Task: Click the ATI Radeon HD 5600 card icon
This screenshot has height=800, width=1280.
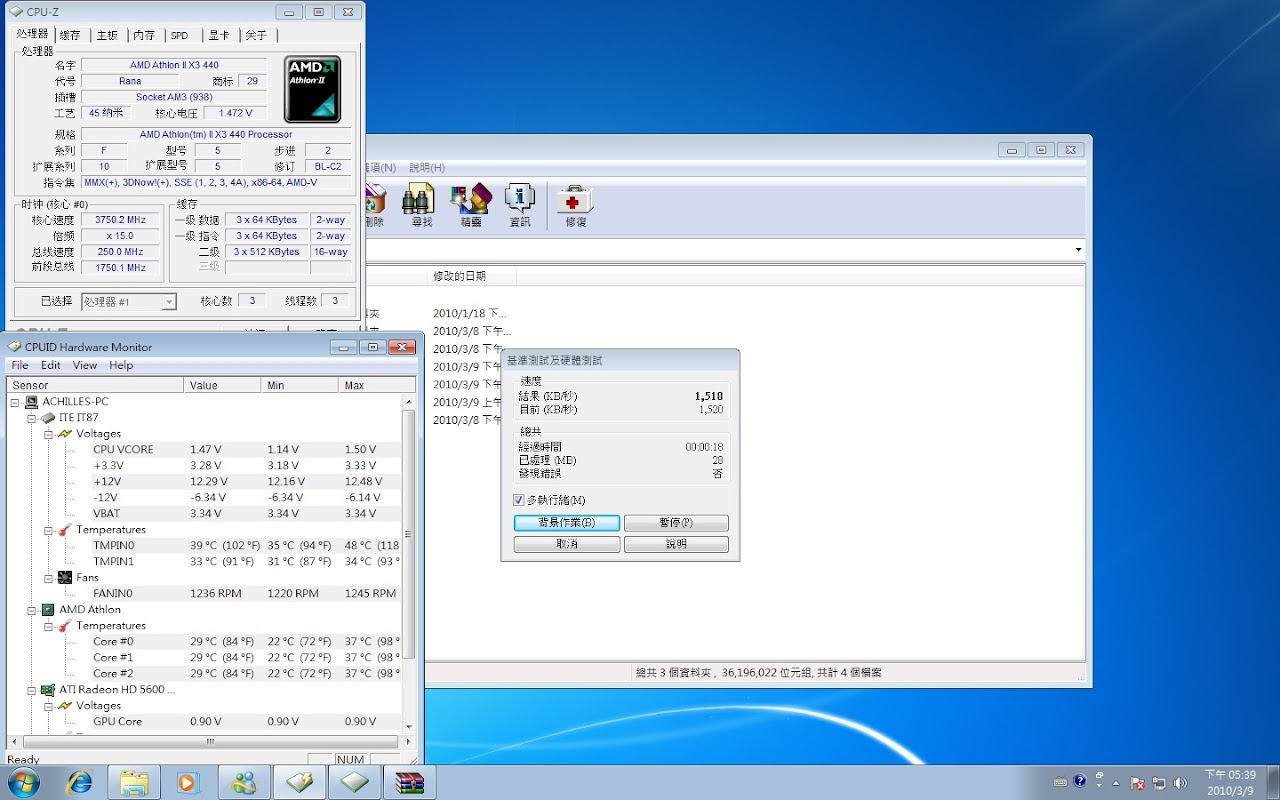Action: 47,690
